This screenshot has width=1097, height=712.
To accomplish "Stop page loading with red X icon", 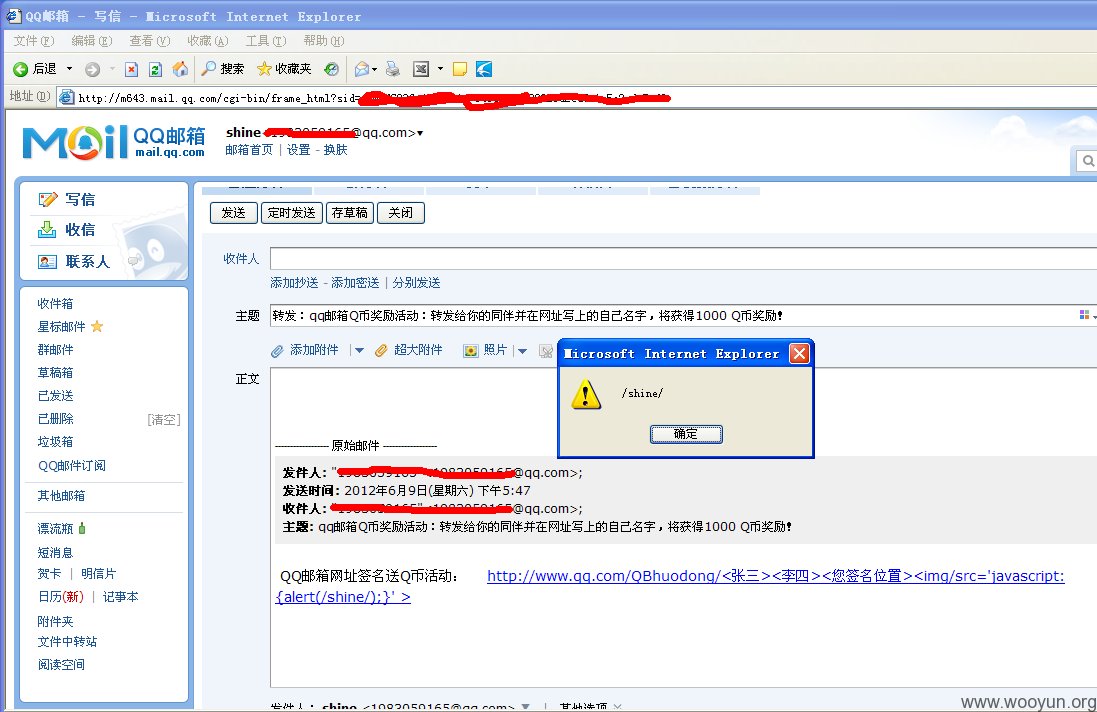I will (x=132, y=69).
